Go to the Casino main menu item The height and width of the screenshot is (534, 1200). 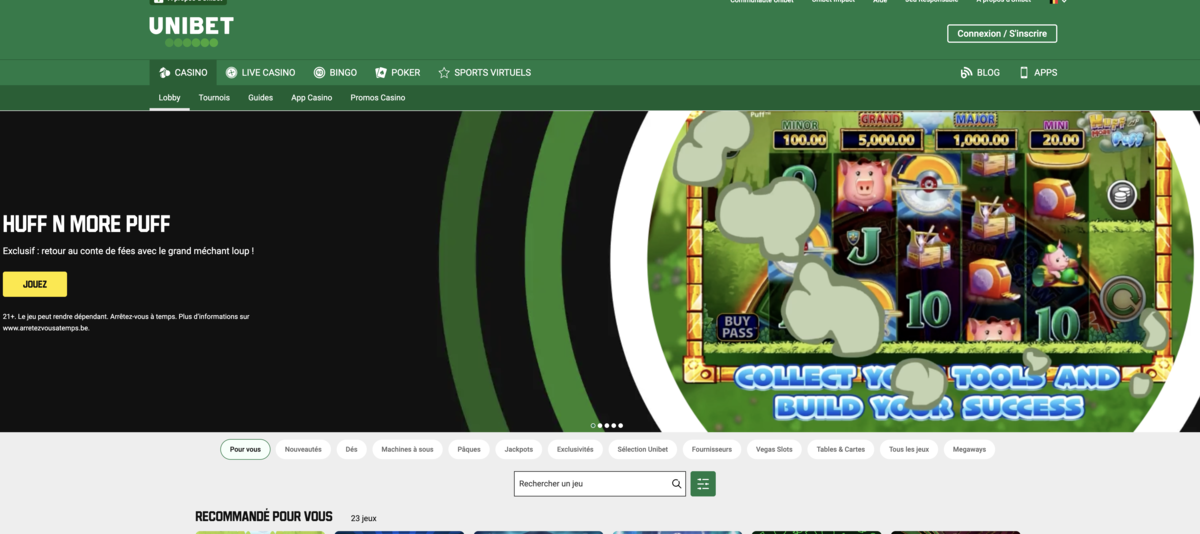[x=183, y=73]
